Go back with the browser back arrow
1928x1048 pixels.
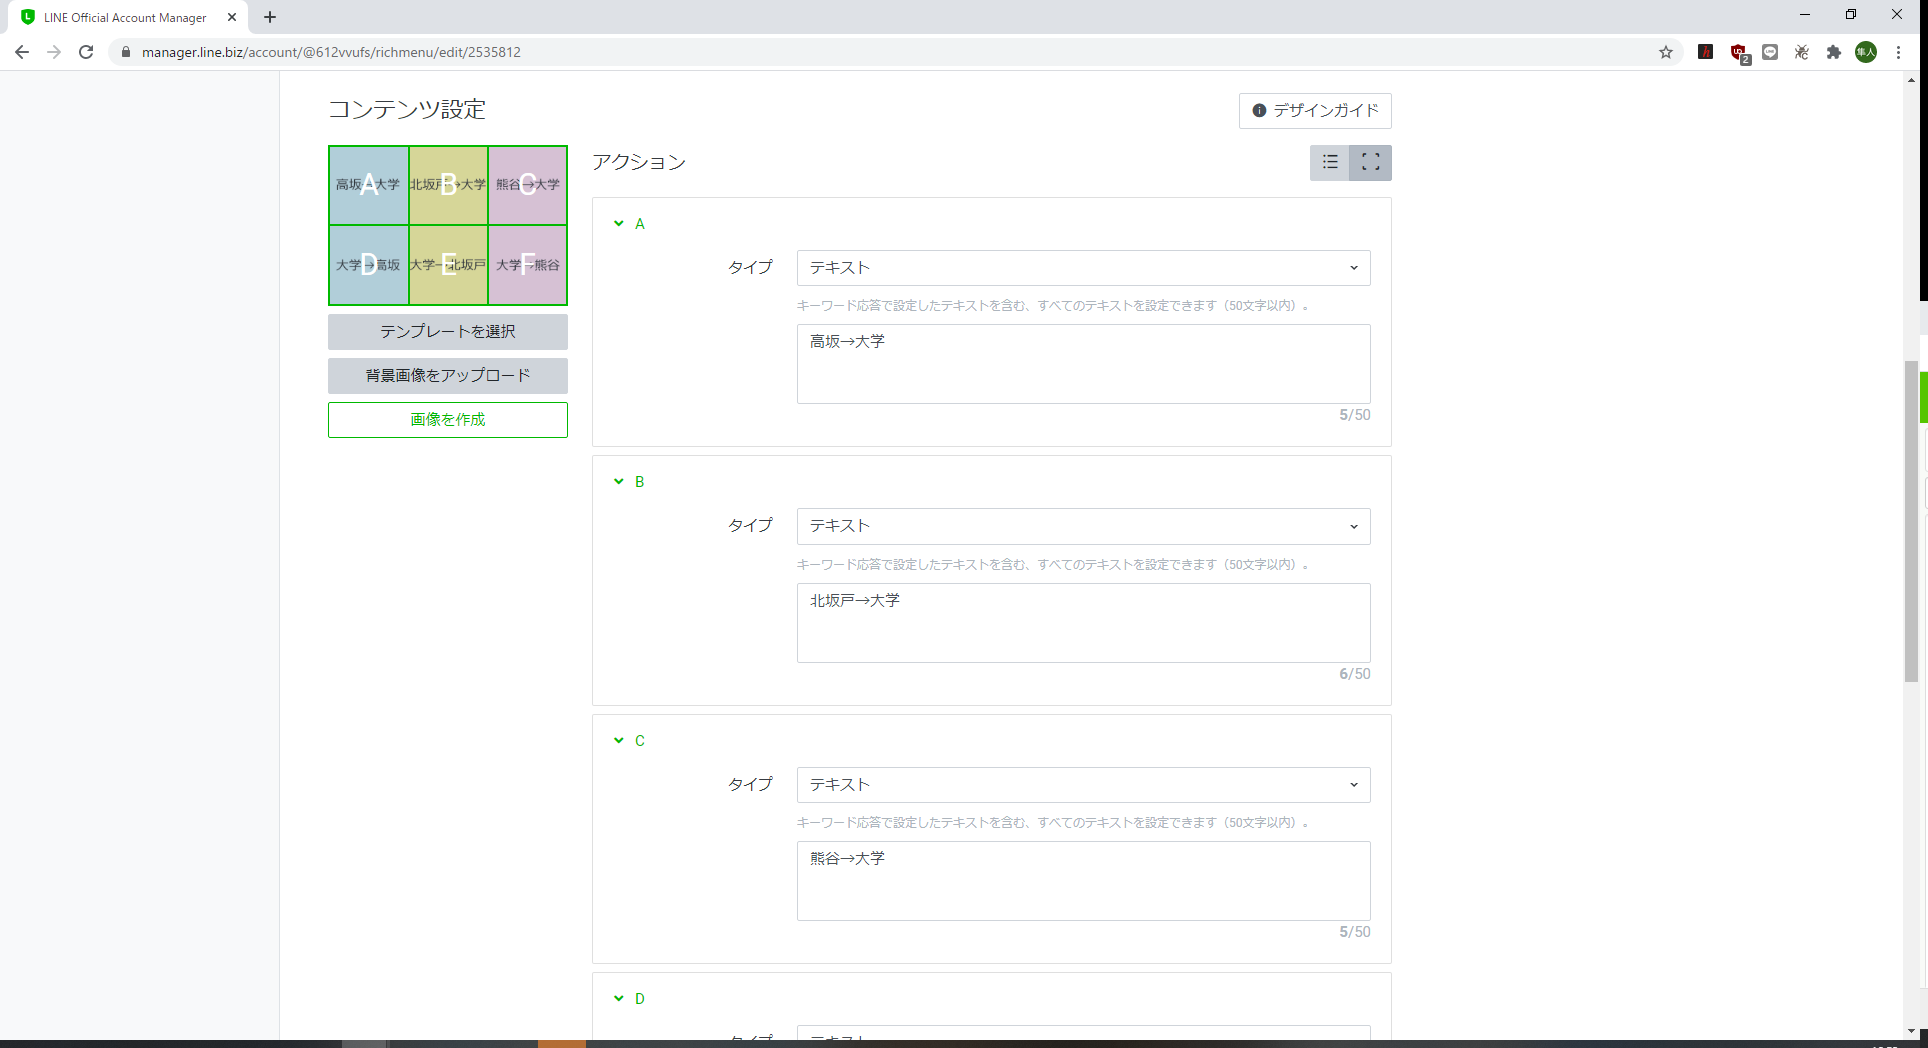coord(21,52)
